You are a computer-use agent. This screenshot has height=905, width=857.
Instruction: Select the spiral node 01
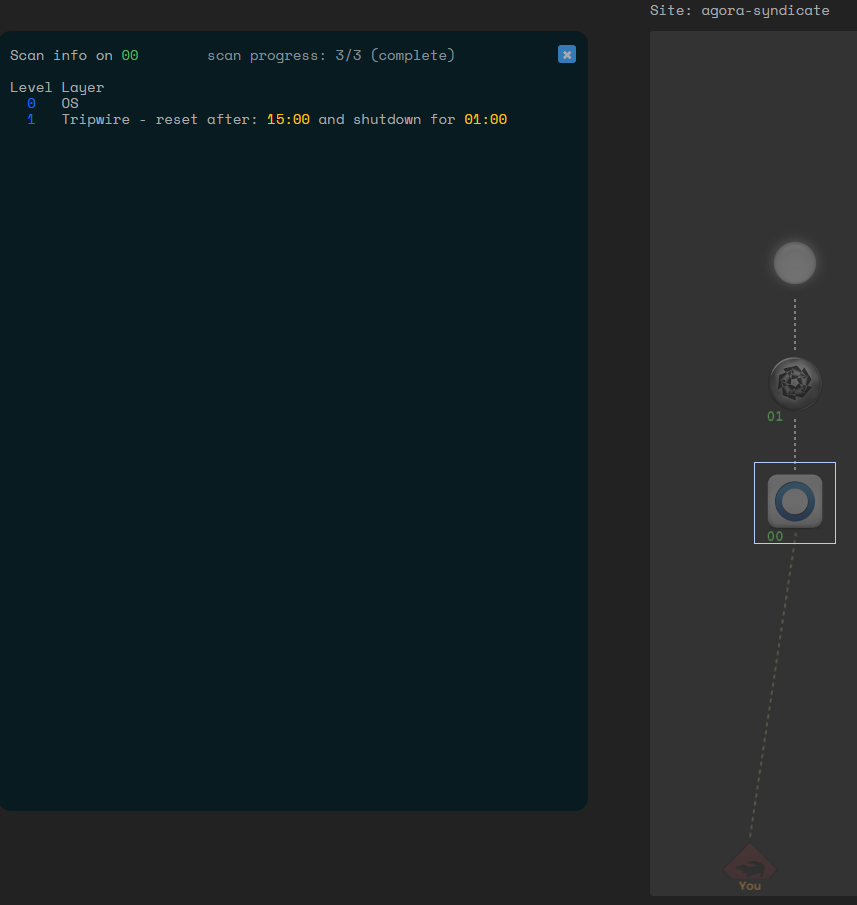point(795,383)
